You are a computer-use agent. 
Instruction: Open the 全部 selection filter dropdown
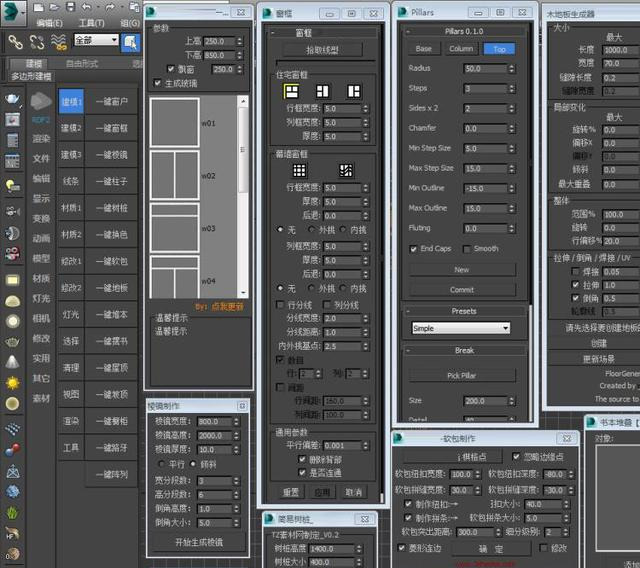96,41
